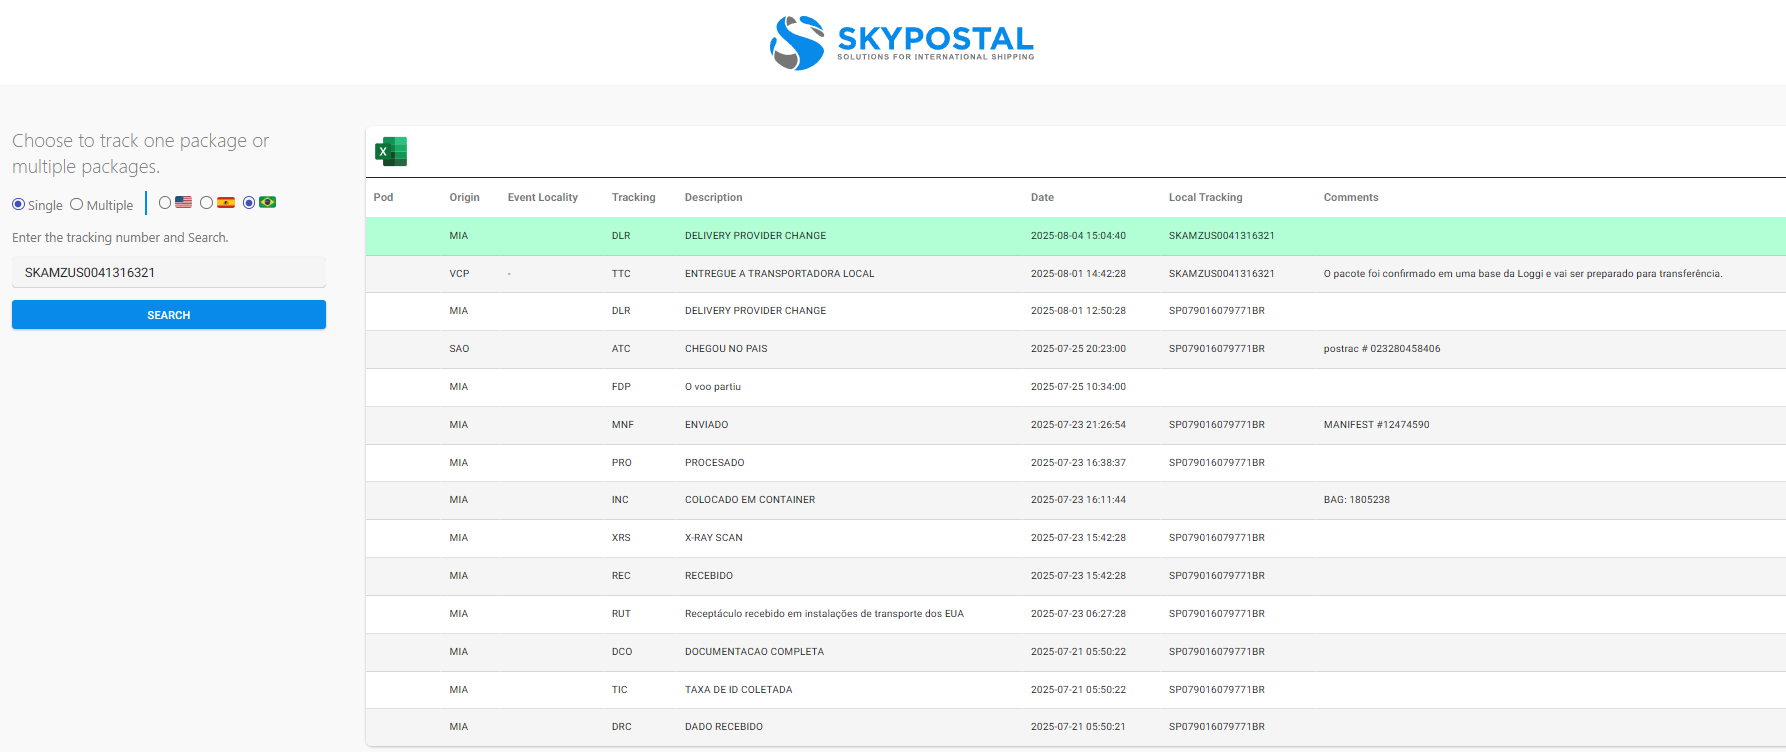Click the ENVIADO description
The width and height of the screenshot is (1786, 752).
706,425
